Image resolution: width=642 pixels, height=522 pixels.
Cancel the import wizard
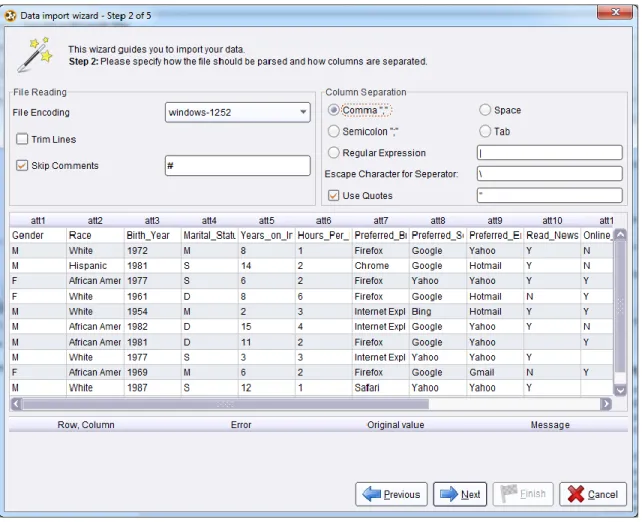tap(593, 494)
